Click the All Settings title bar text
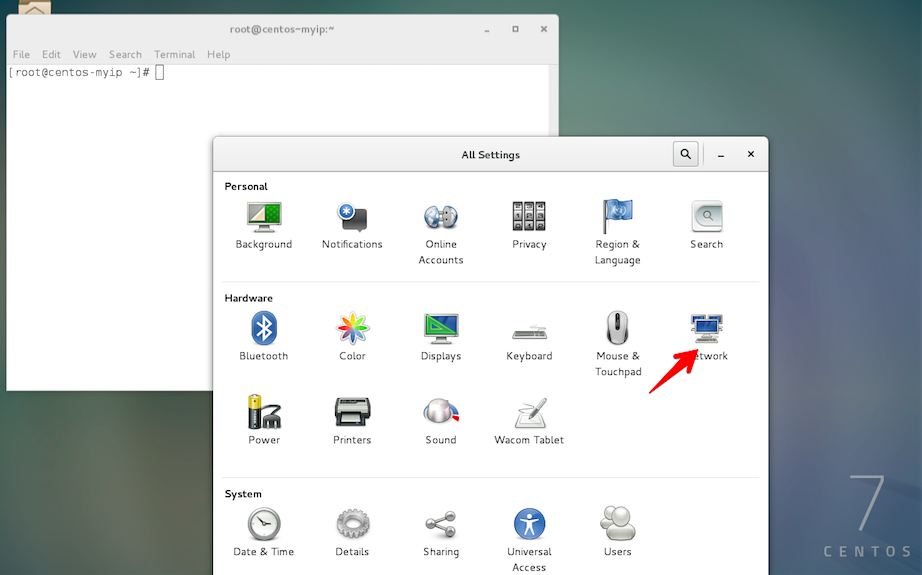The image size is (922, 575). (490, 155)
